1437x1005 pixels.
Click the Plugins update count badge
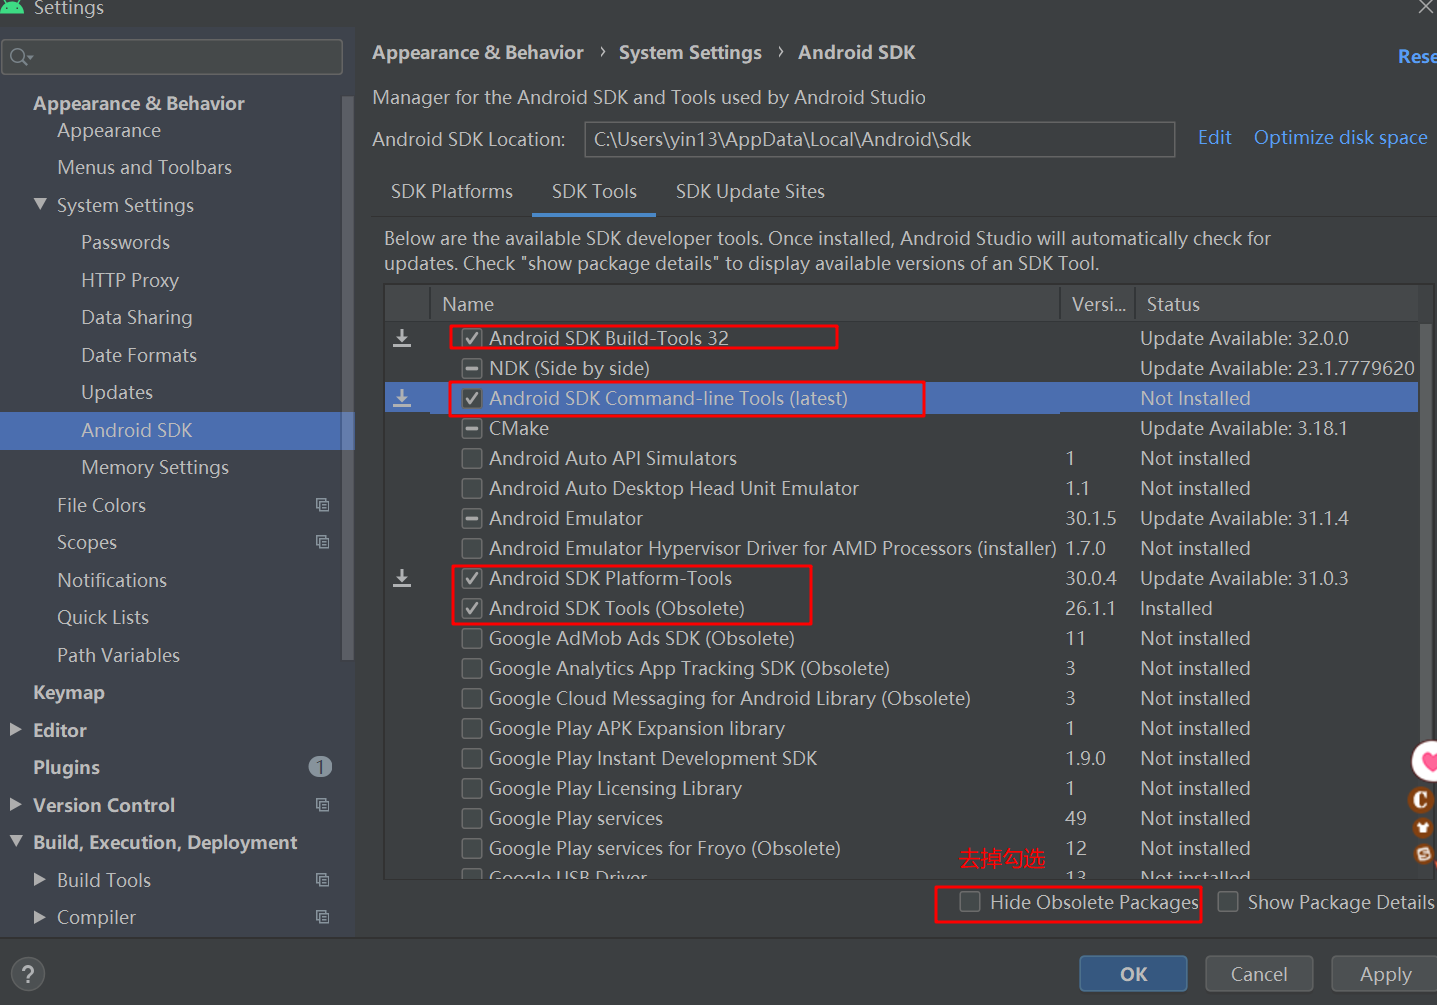tap(320, 767)
